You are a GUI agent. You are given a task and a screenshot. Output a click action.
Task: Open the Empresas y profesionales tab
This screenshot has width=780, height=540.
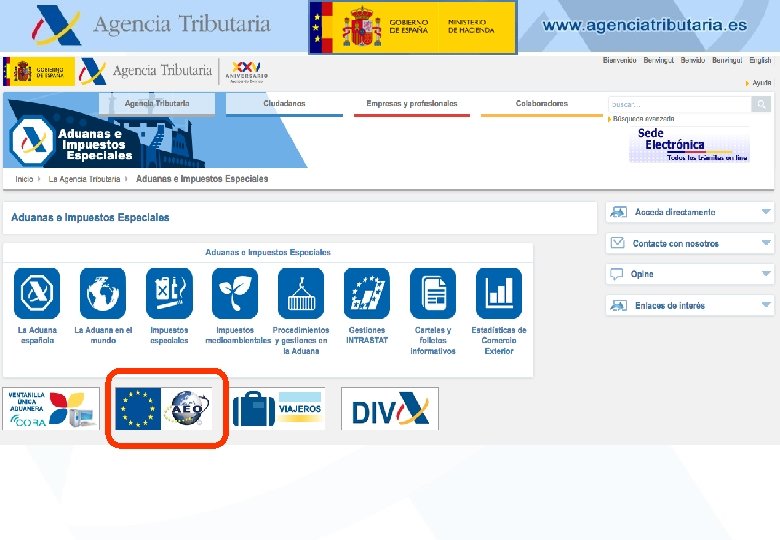(x=412, y=103)
